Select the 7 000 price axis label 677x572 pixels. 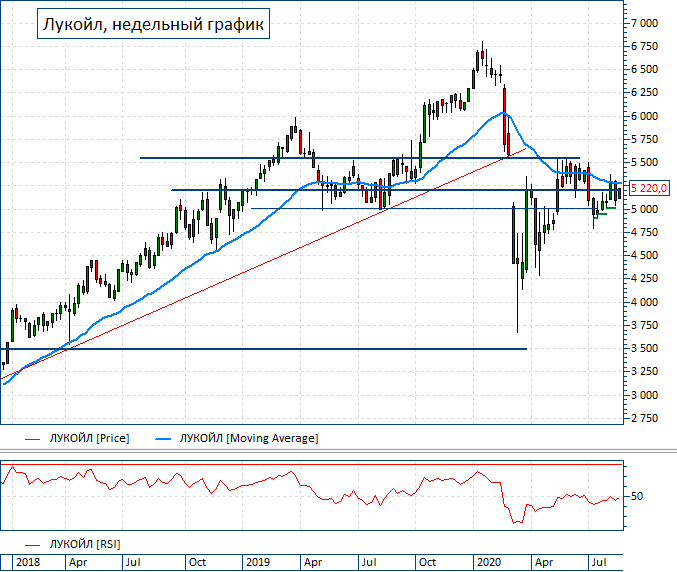click(x=645, y=23)
